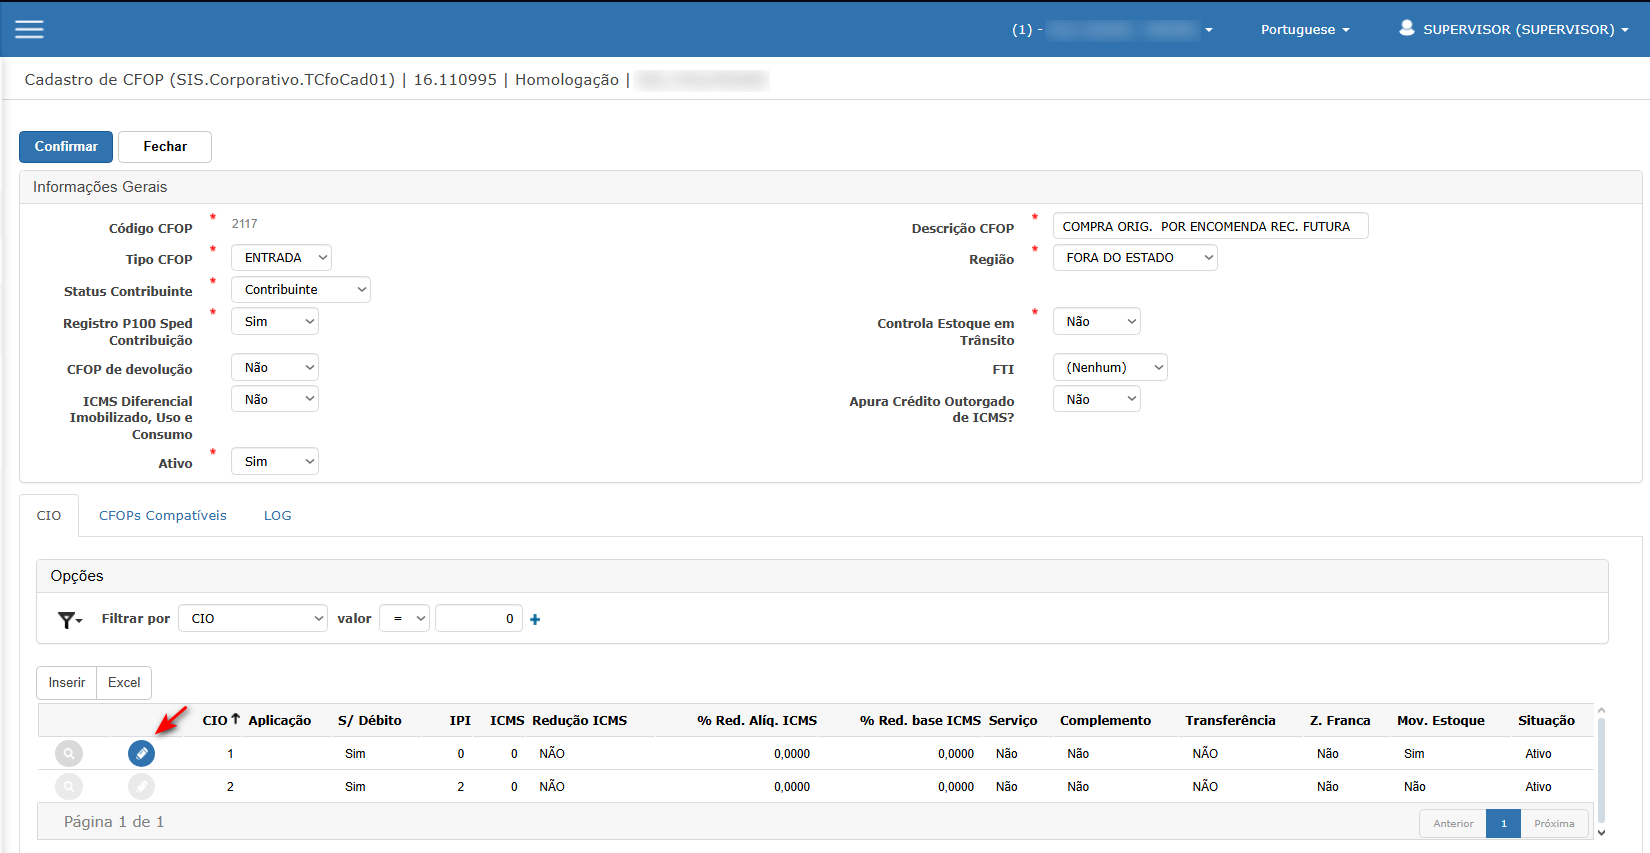
Task: Sort by Situação column header
Action: pyautogui.click(x=1547, y=720)
